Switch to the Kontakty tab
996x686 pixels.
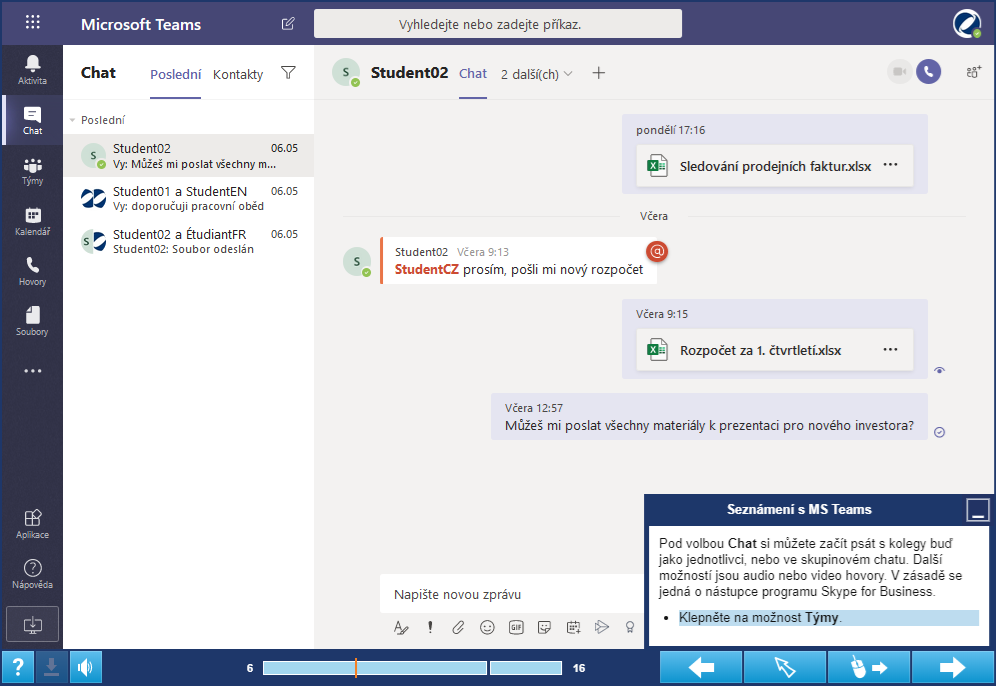click(238, 74)
